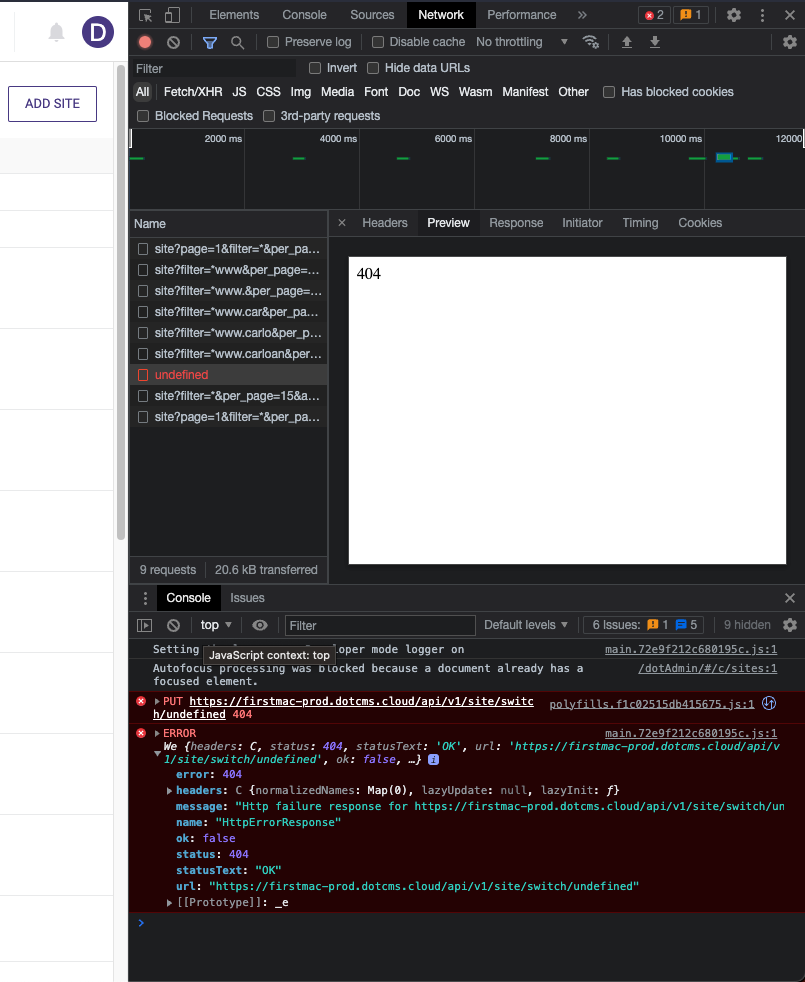Open the Network panel settings gear
The image size is (805, 982).
click(791, 42)
